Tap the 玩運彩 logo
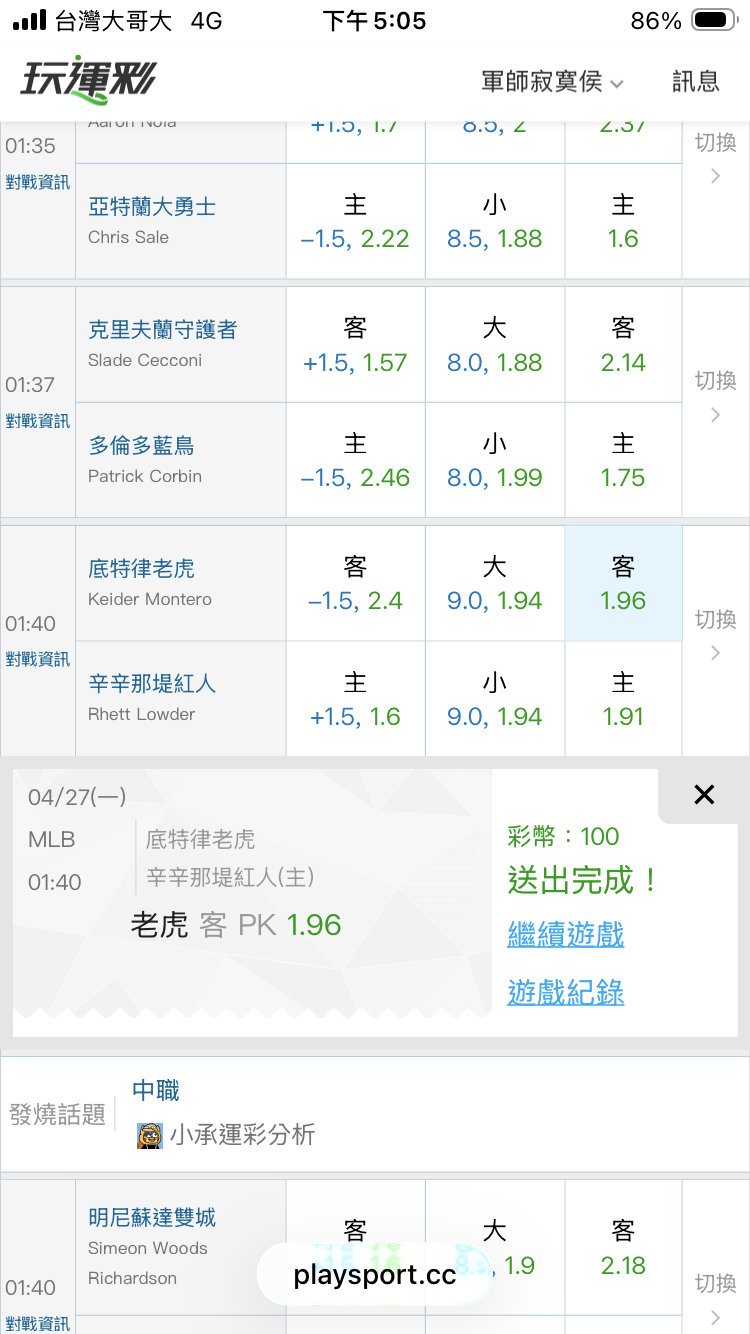 88,81
